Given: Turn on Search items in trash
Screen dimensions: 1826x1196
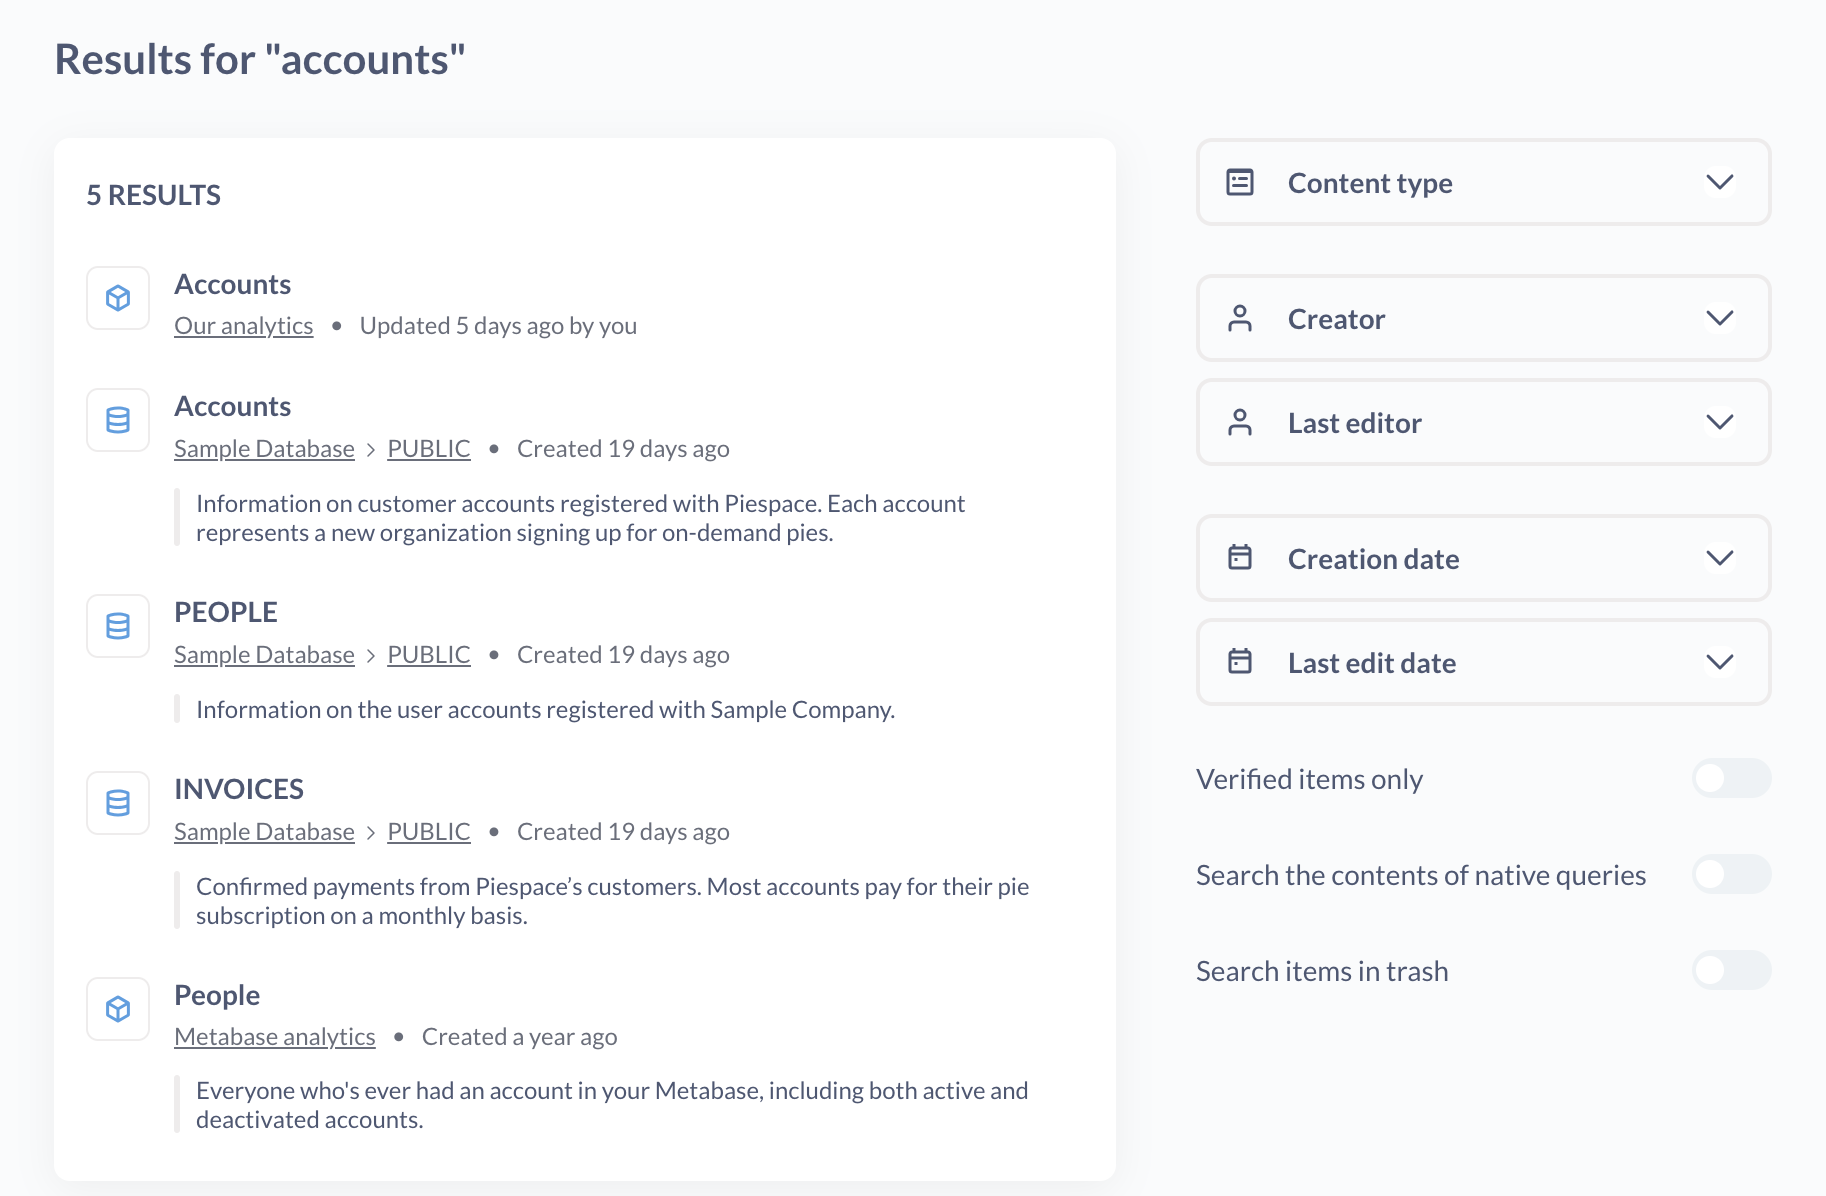Looking at the screenshot, I should tap(1731, 970).
